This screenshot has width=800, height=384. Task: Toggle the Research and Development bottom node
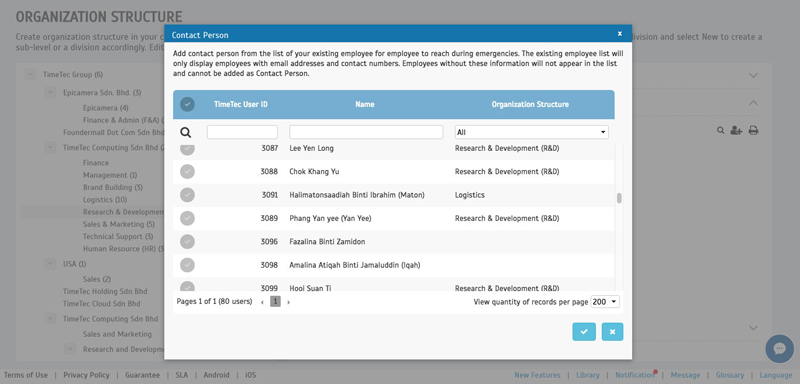pos(70,349)
